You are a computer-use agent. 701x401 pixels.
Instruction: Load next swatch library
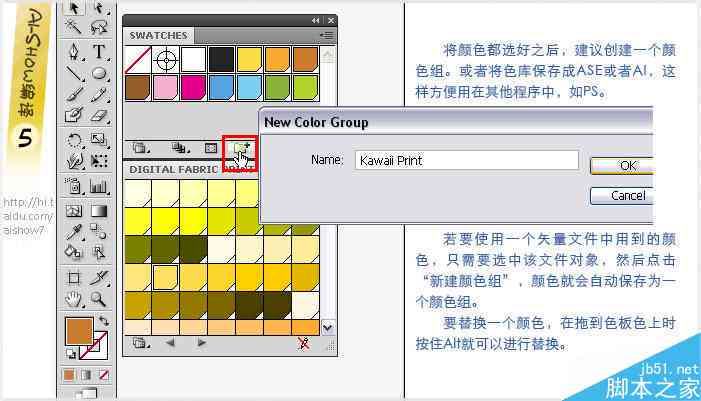tap(201, 343)
